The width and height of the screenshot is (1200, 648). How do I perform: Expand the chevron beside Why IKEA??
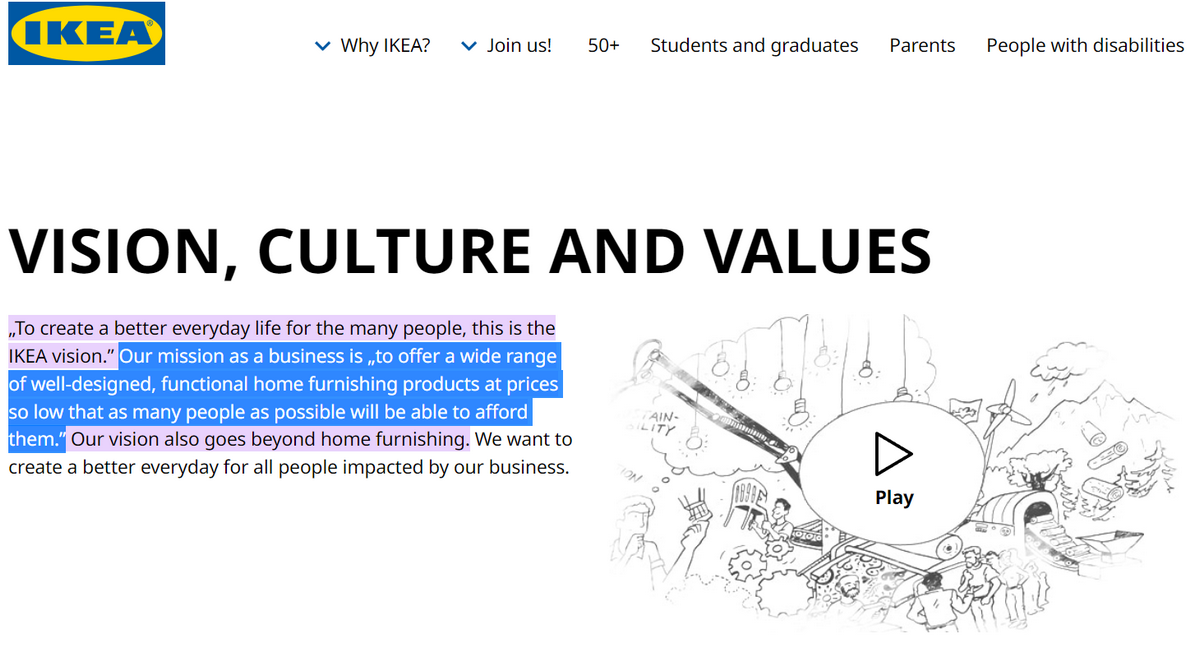coord(322,46)
